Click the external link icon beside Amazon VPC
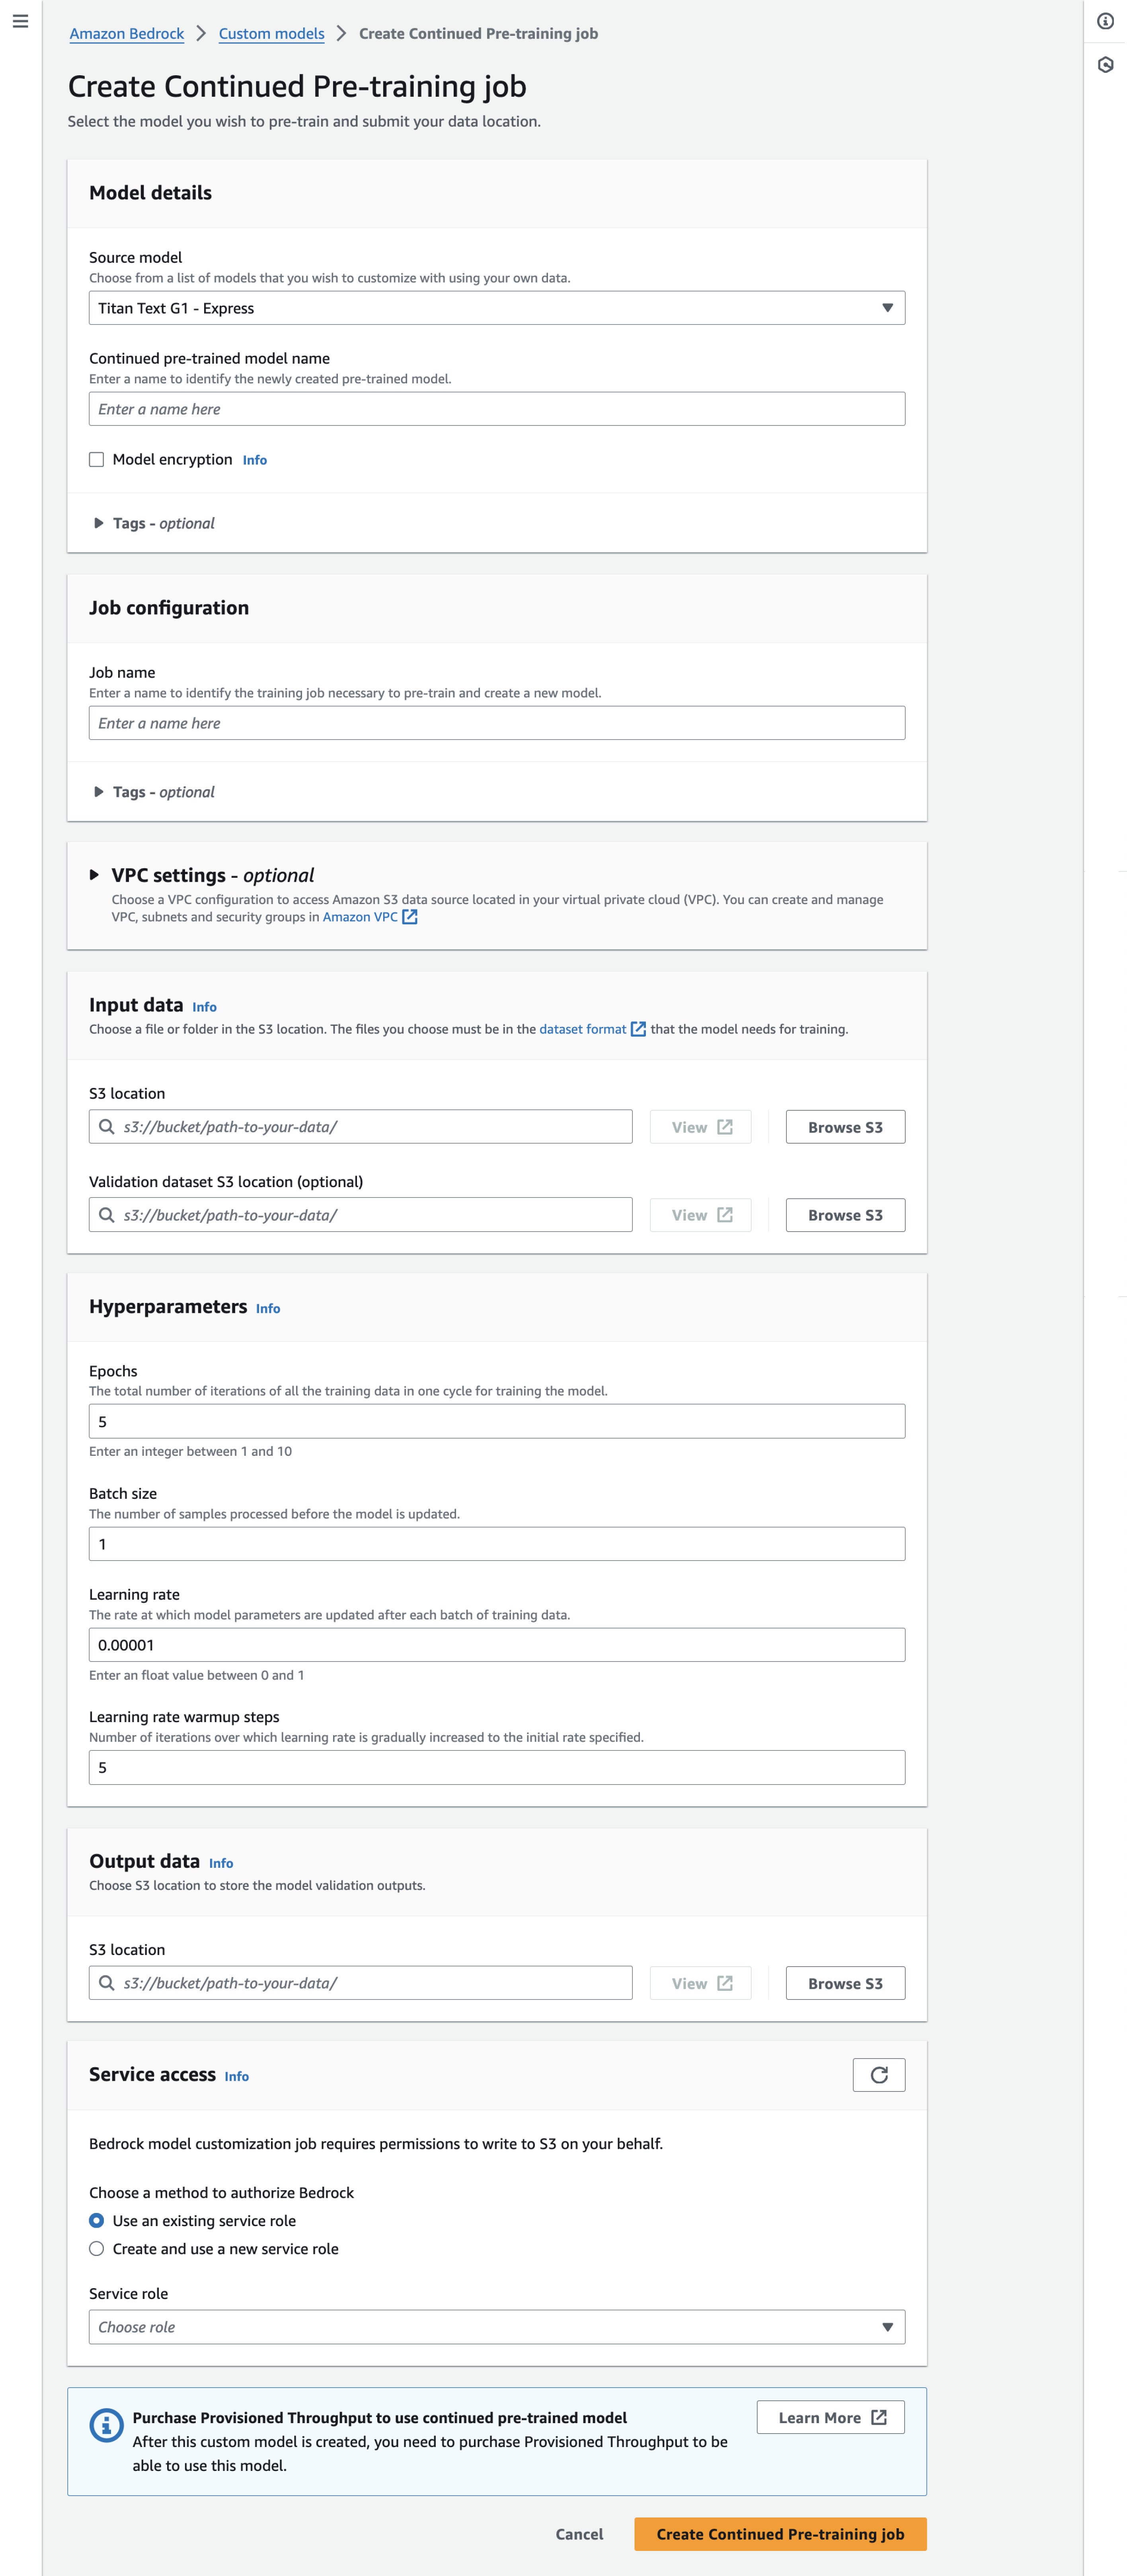The image size is (1127, 2576). 410,917
